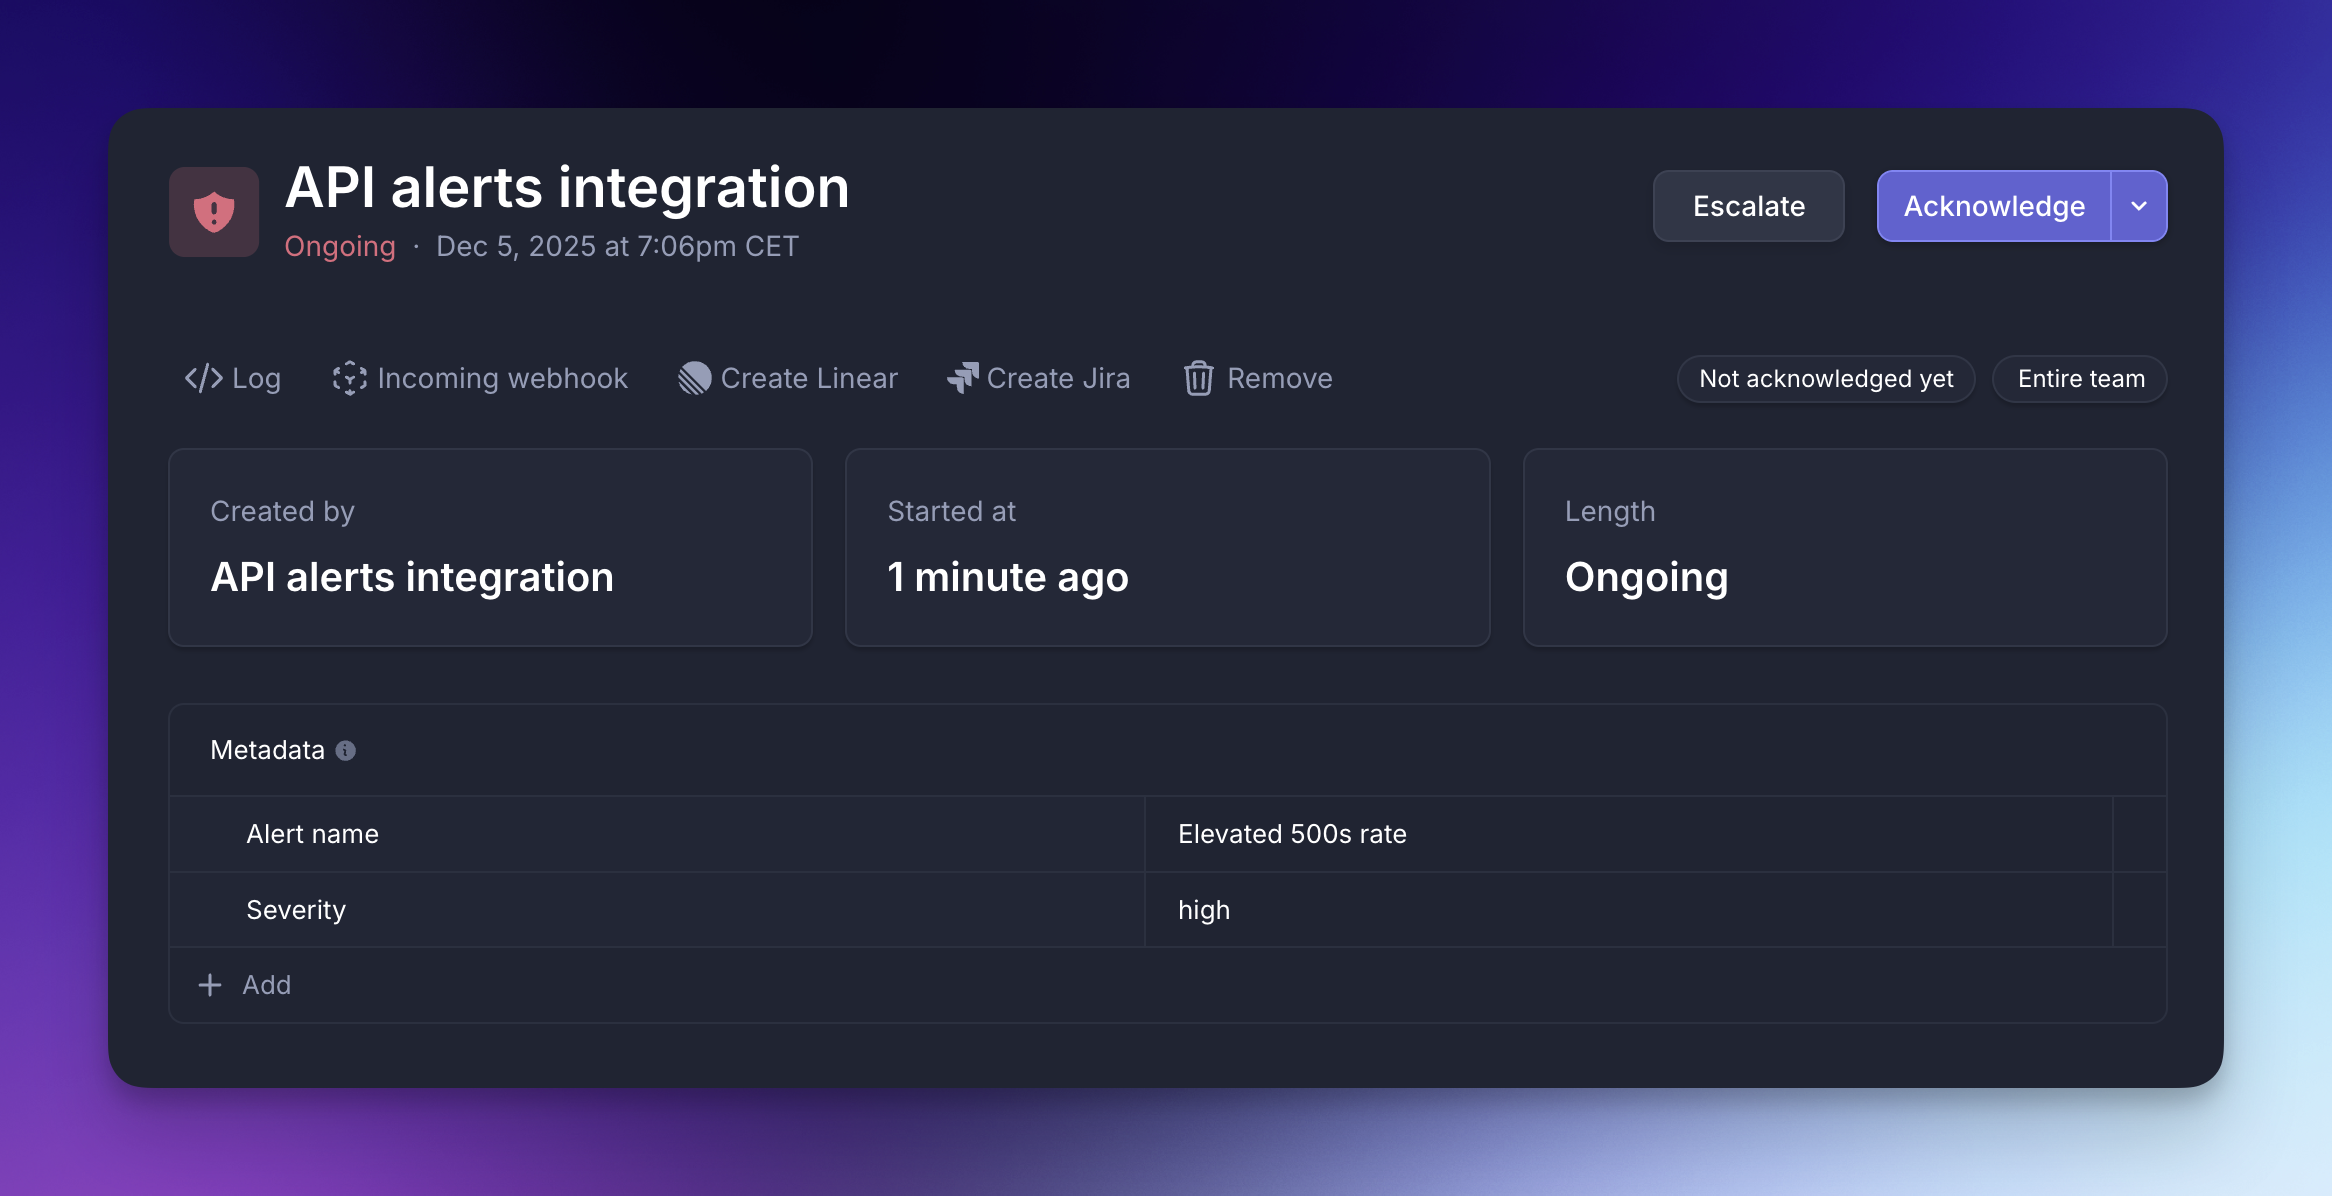This screenshot has height=1196, width=2332.
Task: Remove the incident using the trash icon
Action: (1200, 378)
